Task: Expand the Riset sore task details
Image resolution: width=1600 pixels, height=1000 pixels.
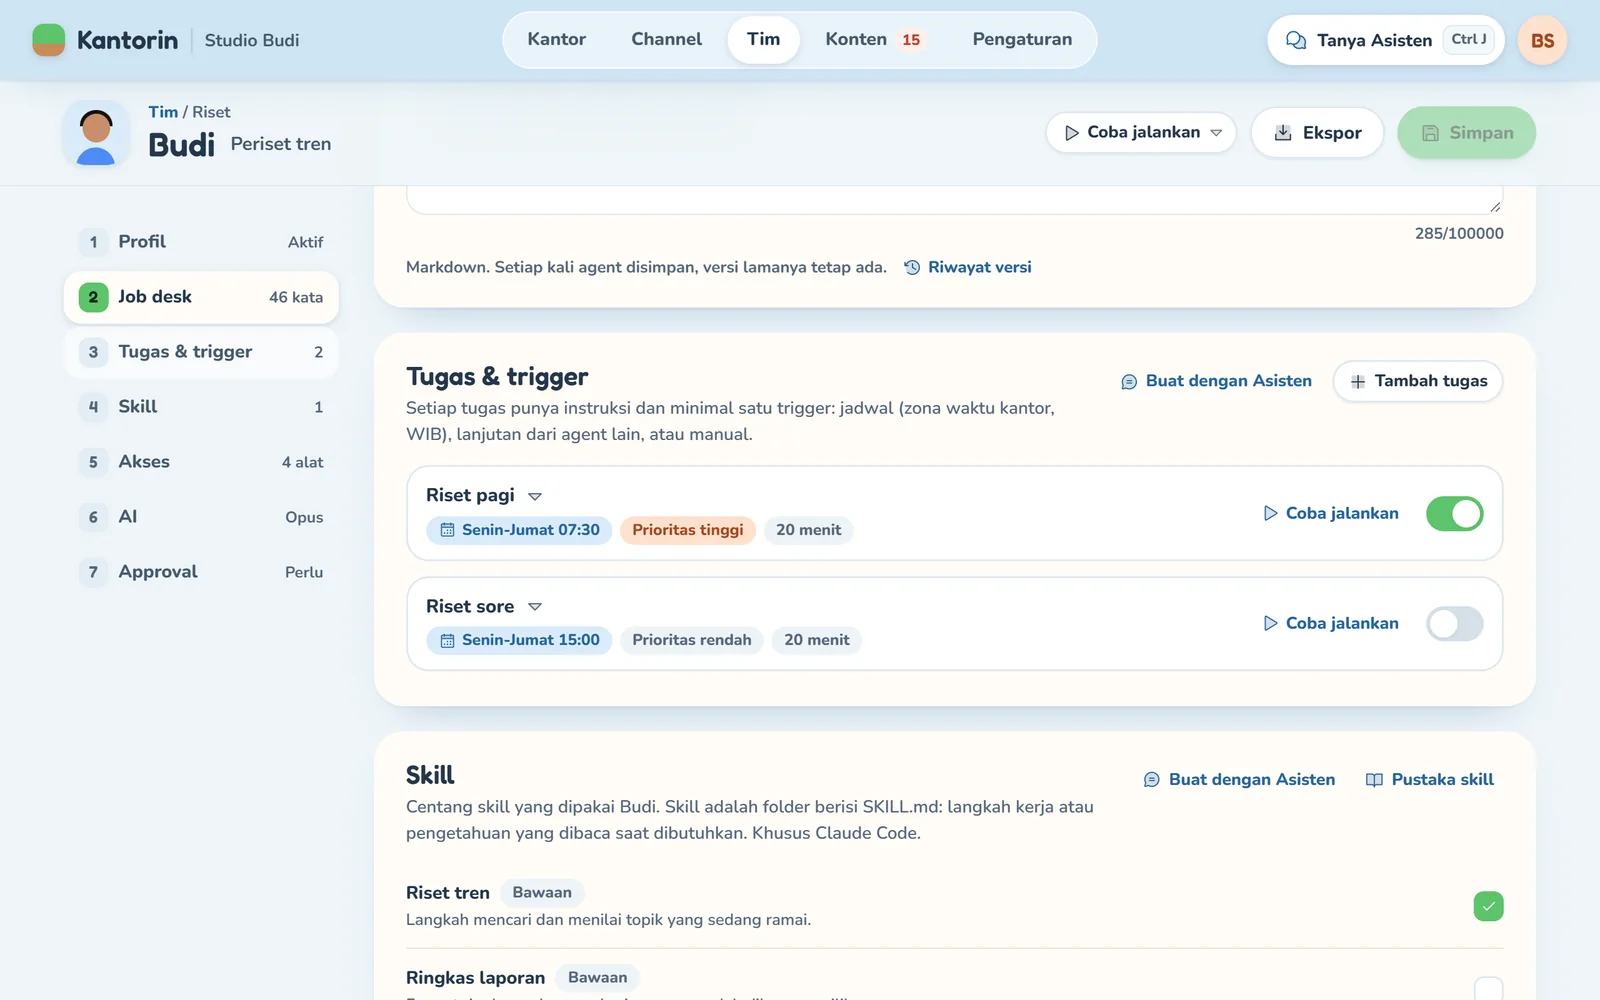Action: pyautogui.click(x=535, y=607)
